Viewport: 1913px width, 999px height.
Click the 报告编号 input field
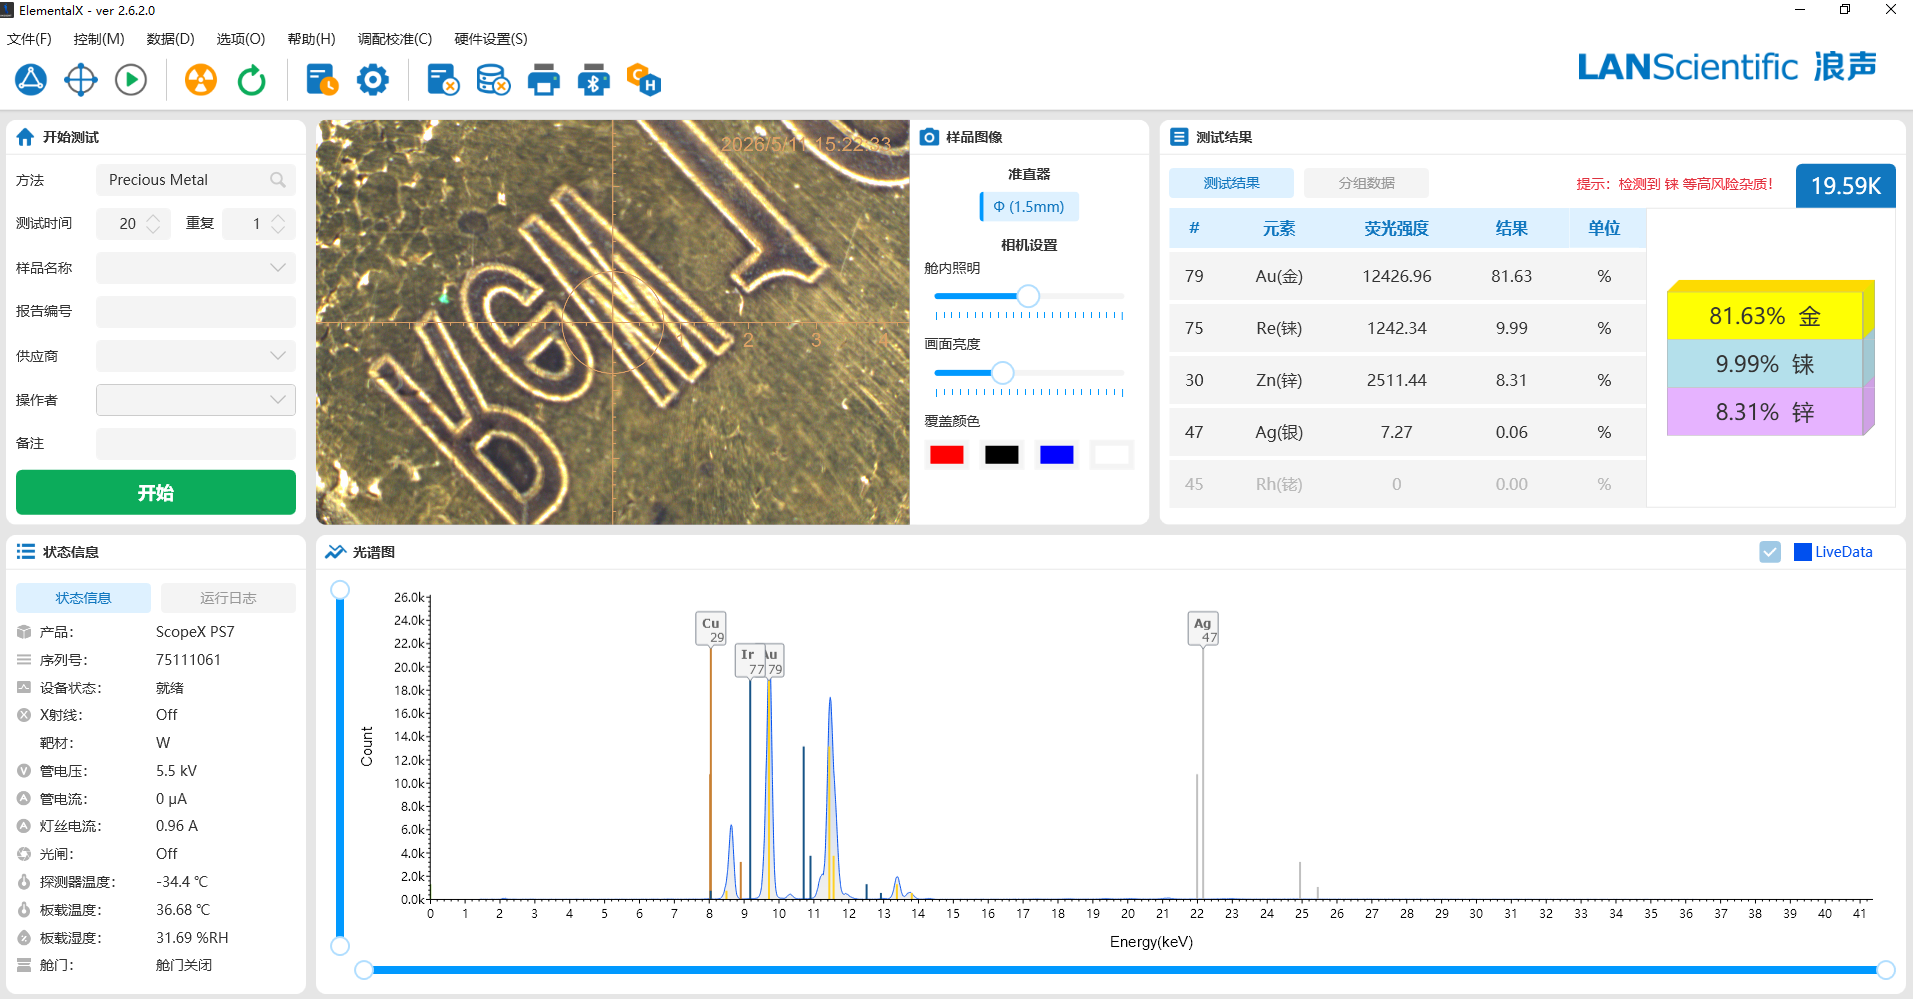point(196,312)
